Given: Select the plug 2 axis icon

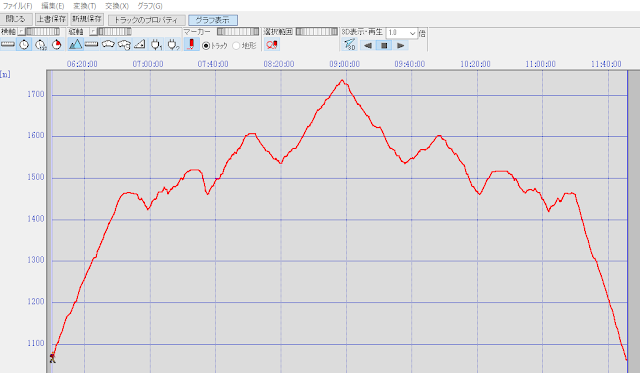Looking at the screenshot, I should pos(173,44).
